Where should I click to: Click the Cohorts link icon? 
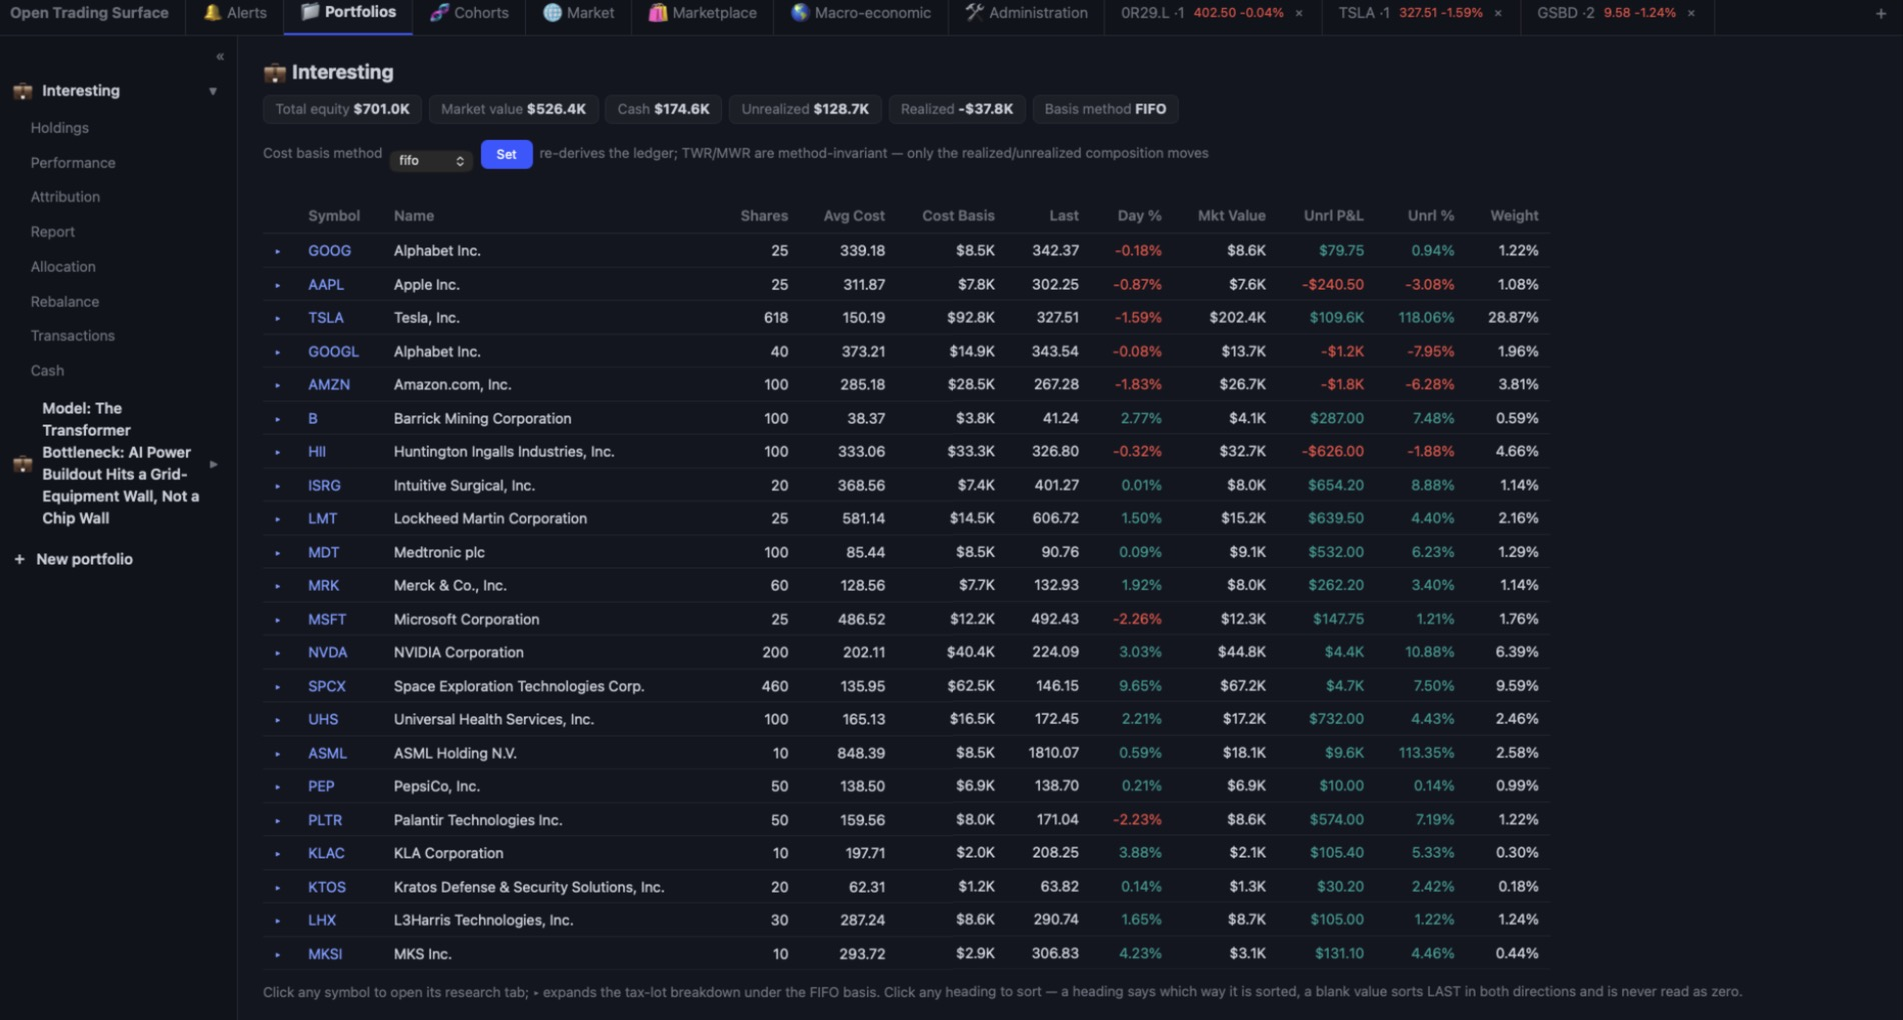pyautogui.click(x=439, y=13)
